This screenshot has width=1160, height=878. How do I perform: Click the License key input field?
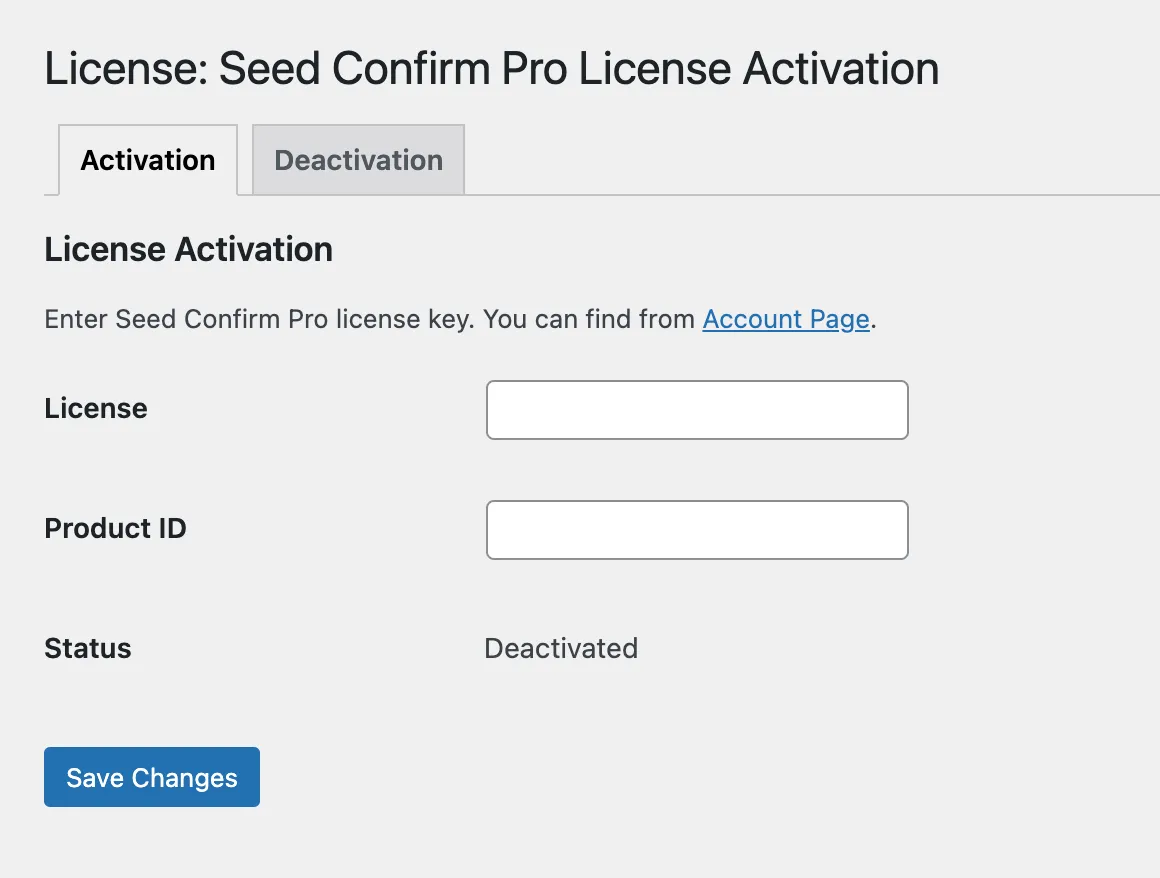pos(697,410)
